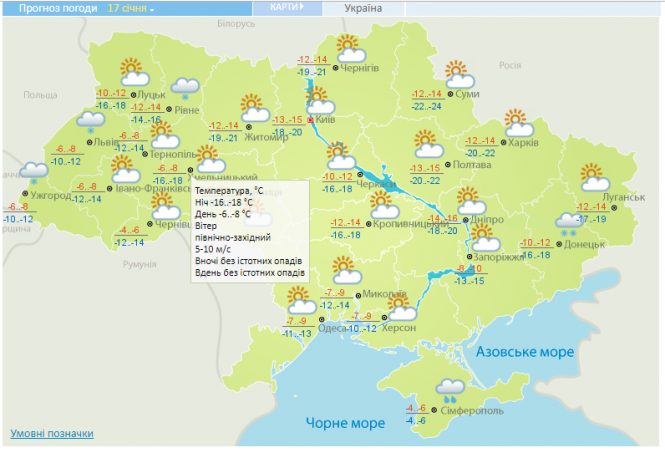This screenshot has height=453, width=665.
Task: Click the Харків sun-and-cloud icon
Action: click(x=517, y=123)
